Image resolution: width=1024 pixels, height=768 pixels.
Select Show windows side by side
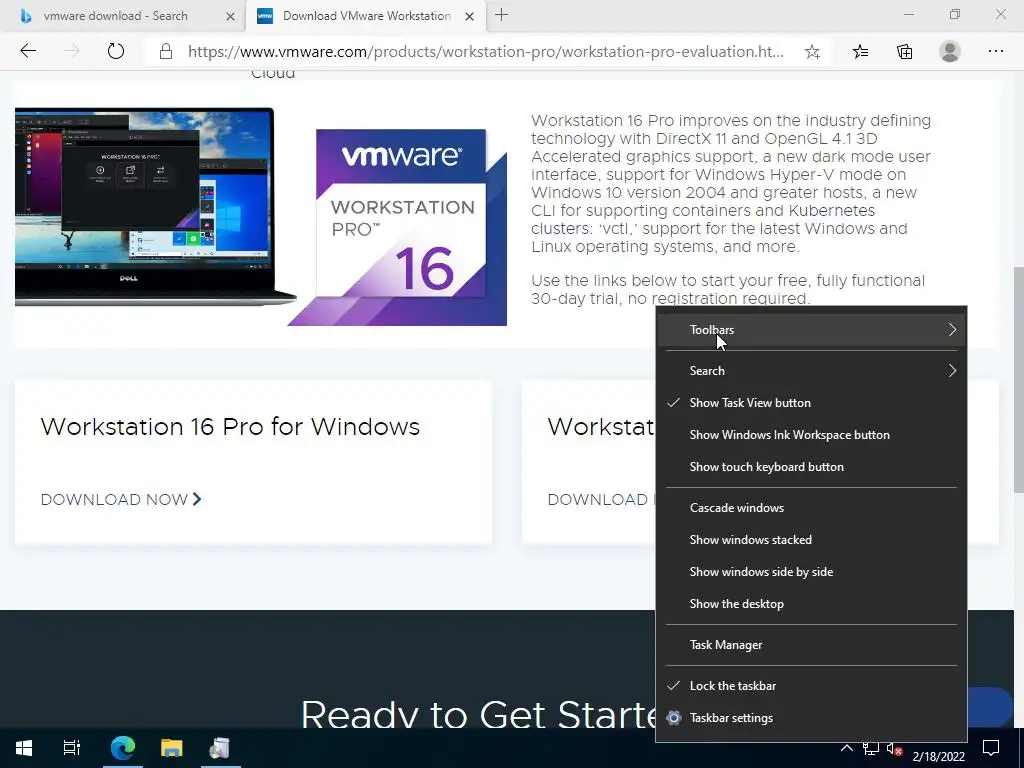click(x=811, y=571)
